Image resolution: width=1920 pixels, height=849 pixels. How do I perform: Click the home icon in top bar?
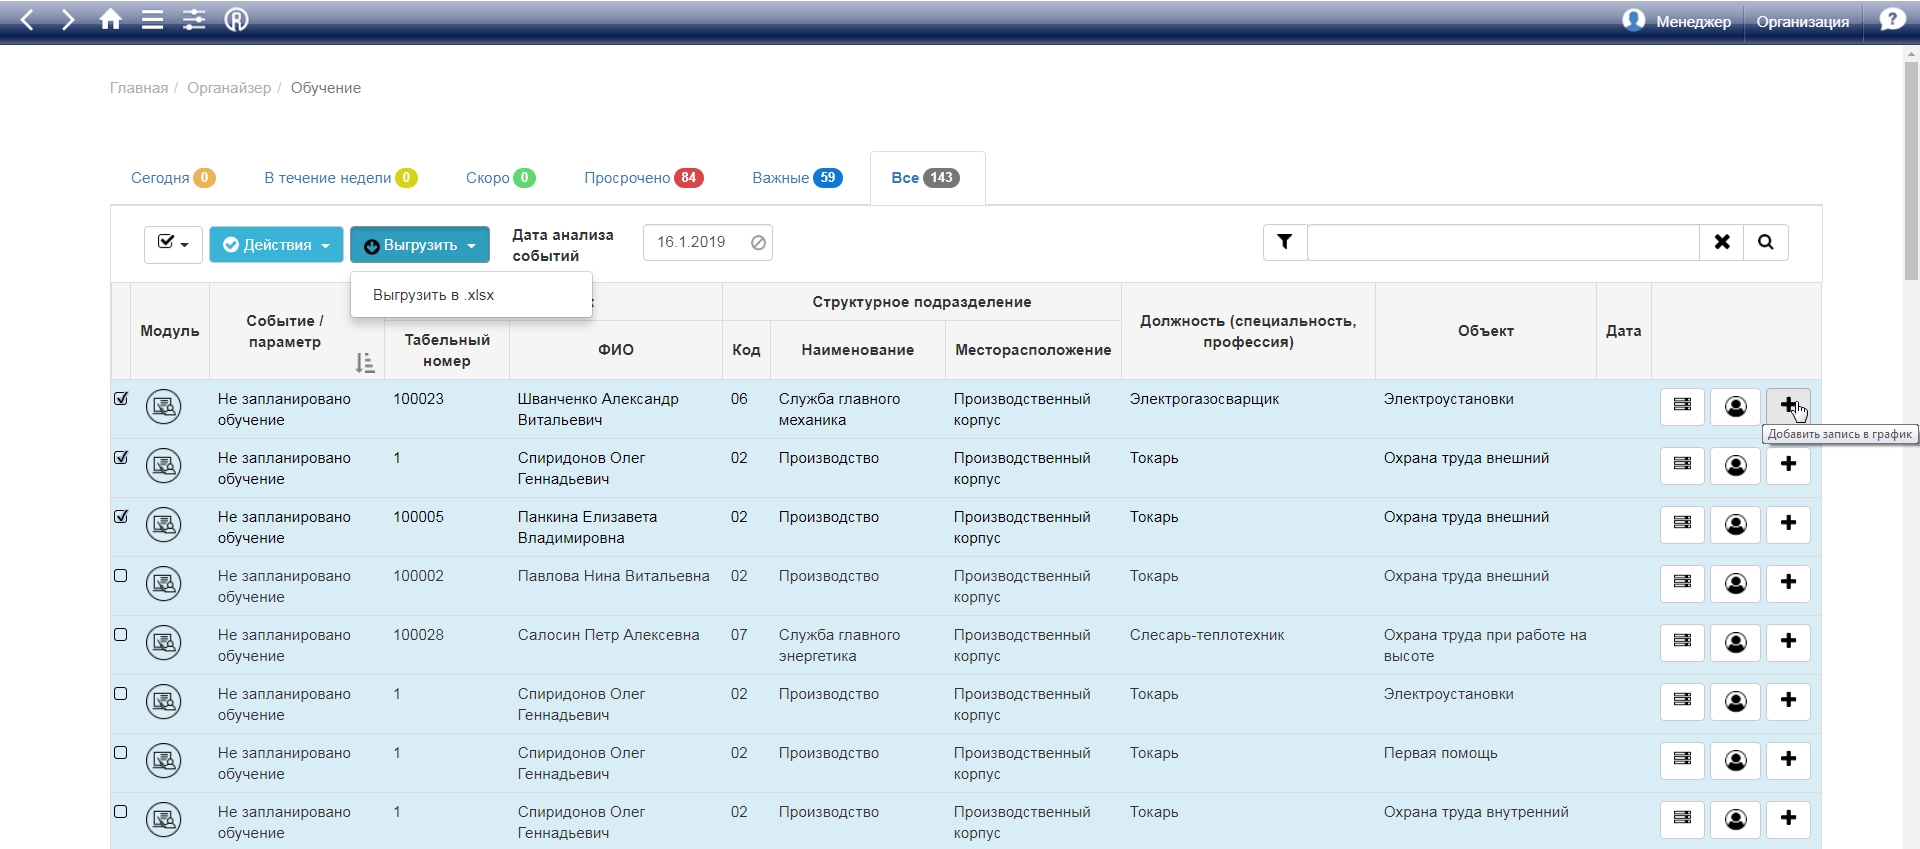pyautogui.click(x=110, y=20)
